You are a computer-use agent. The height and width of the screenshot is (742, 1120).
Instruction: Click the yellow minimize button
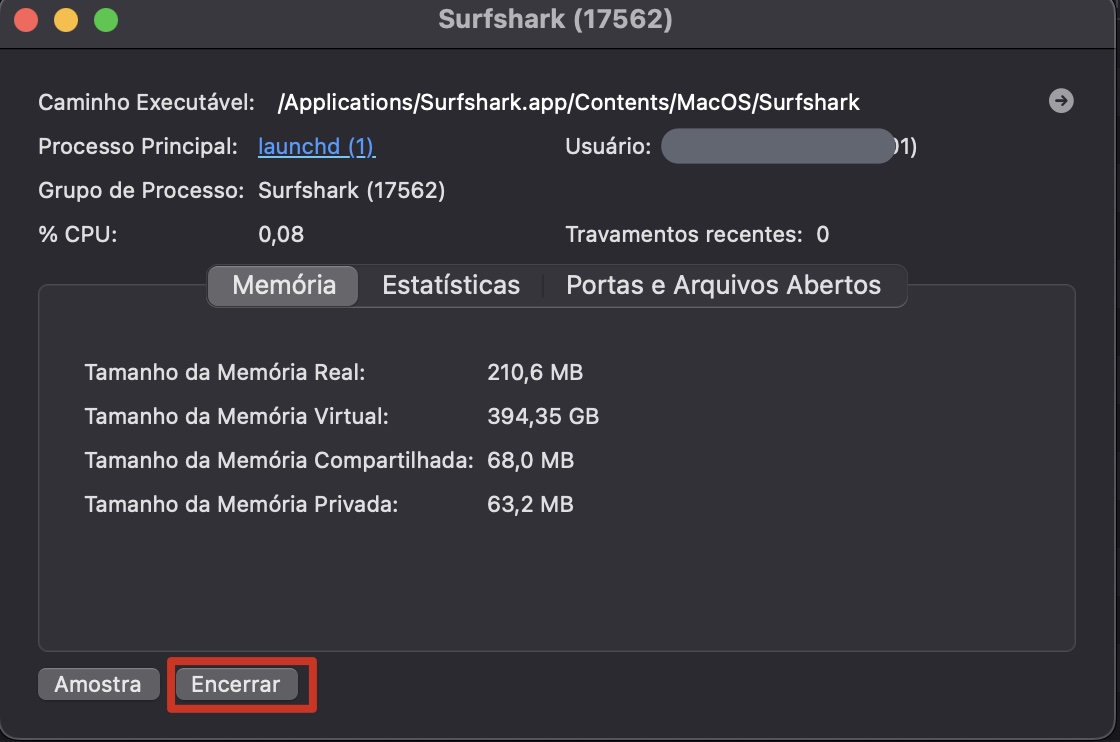pyautogui.click(x=64, y=18)
